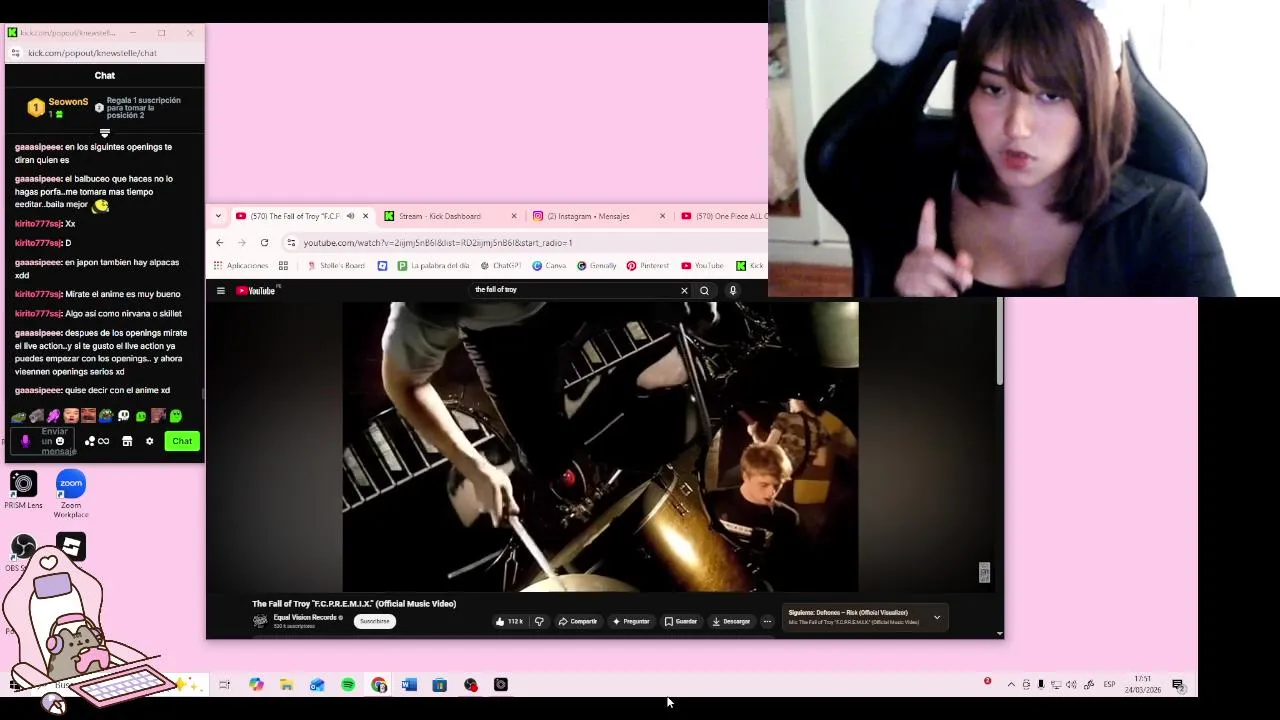The width and height of the screenshot is (1280, 720).
Task: Open emoji picker smiley in chat input
Action: (60, 441)
